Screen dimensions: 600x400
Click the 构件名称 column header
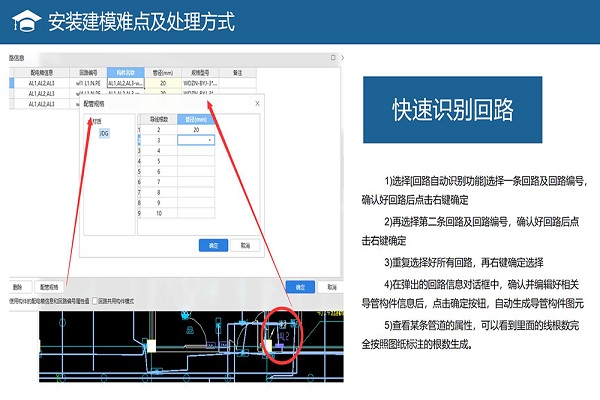[x=125, y=73]
